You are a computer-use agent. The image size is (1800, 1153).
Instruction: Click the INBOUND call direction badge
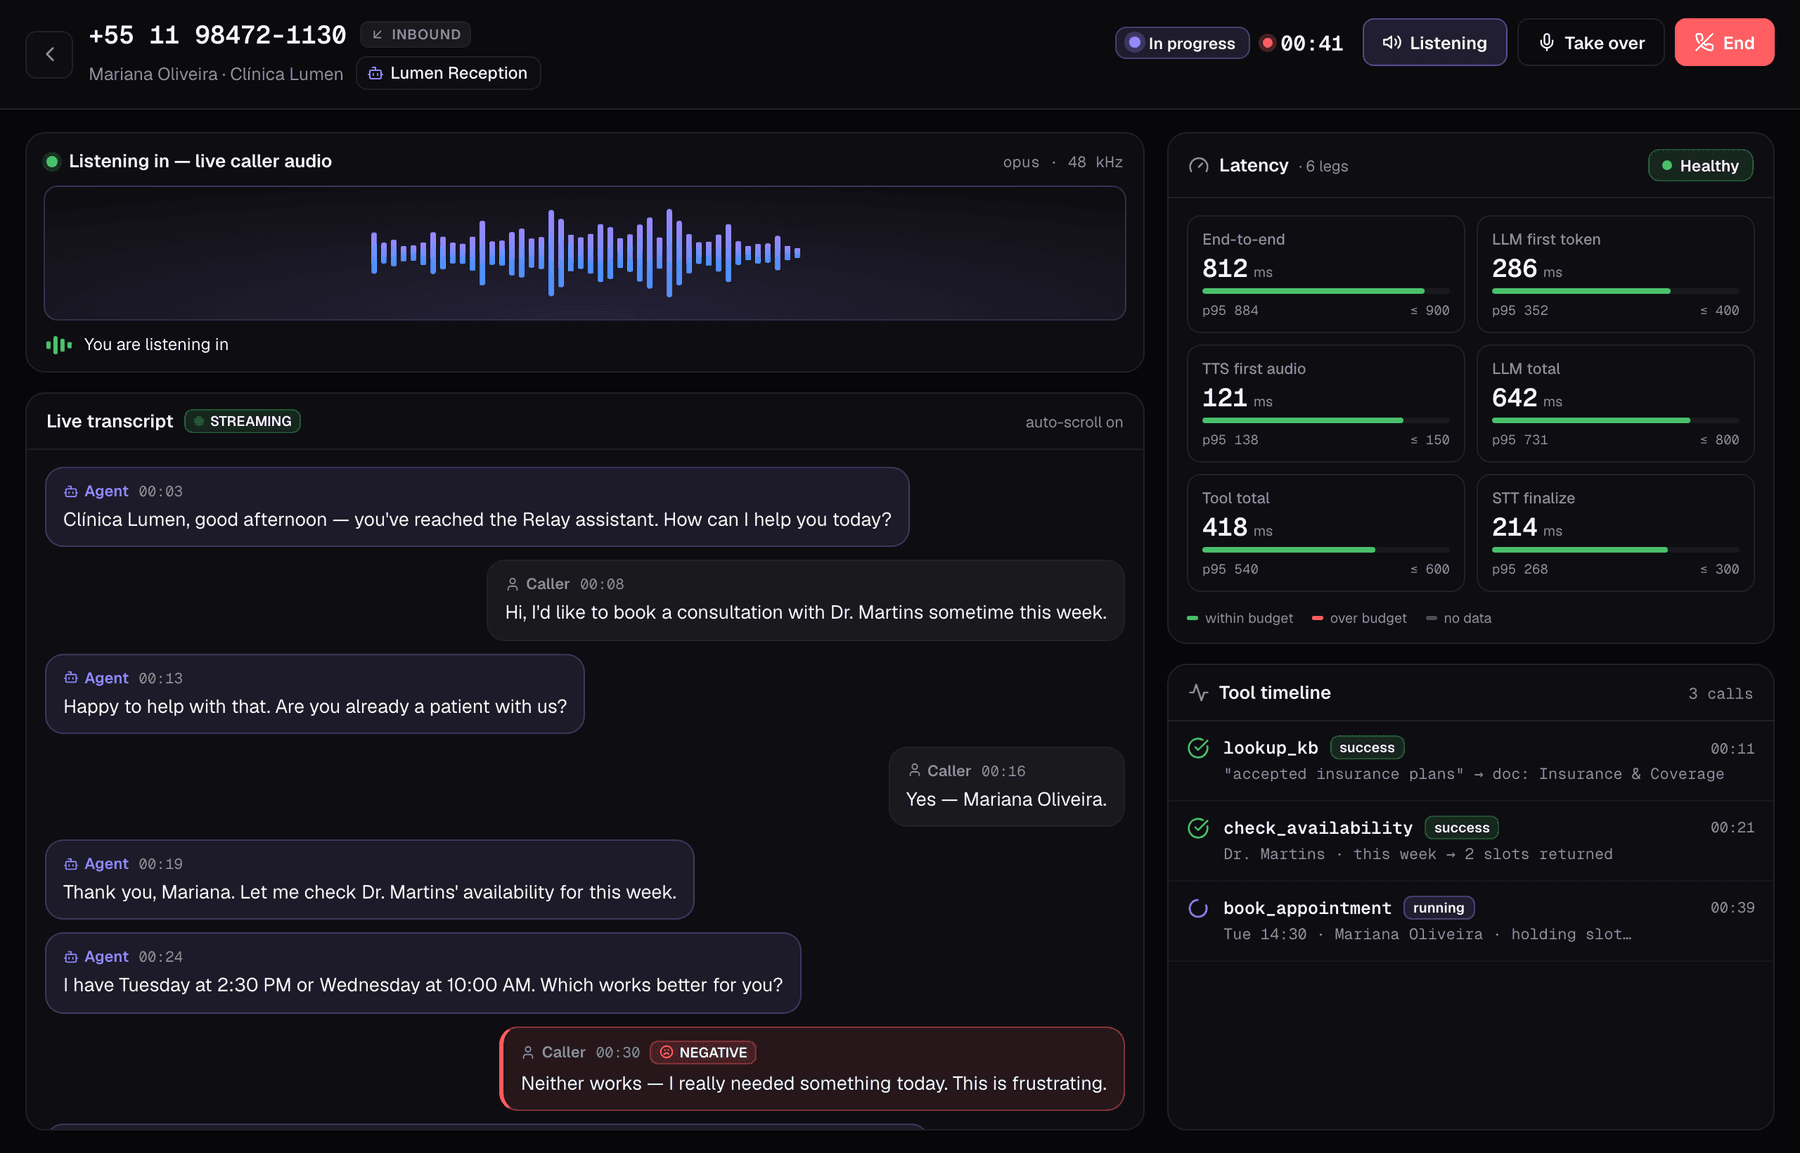416,34
